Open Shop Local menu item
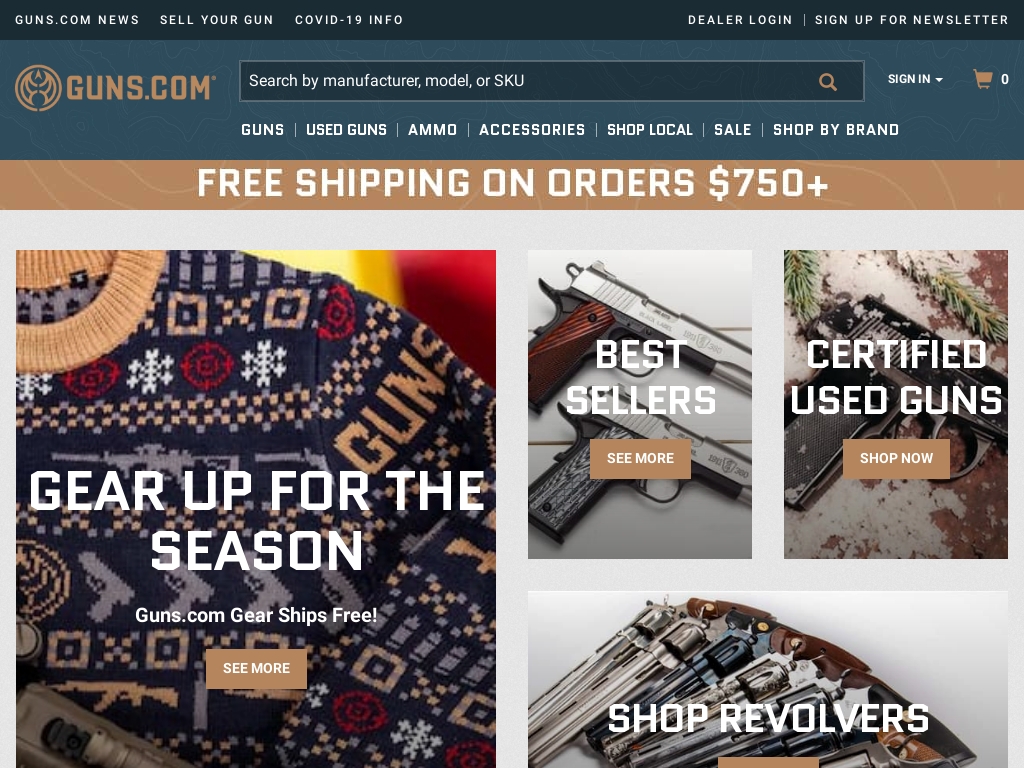The image size is (1024, 768). pyautogui.click(x=650, y=130)
